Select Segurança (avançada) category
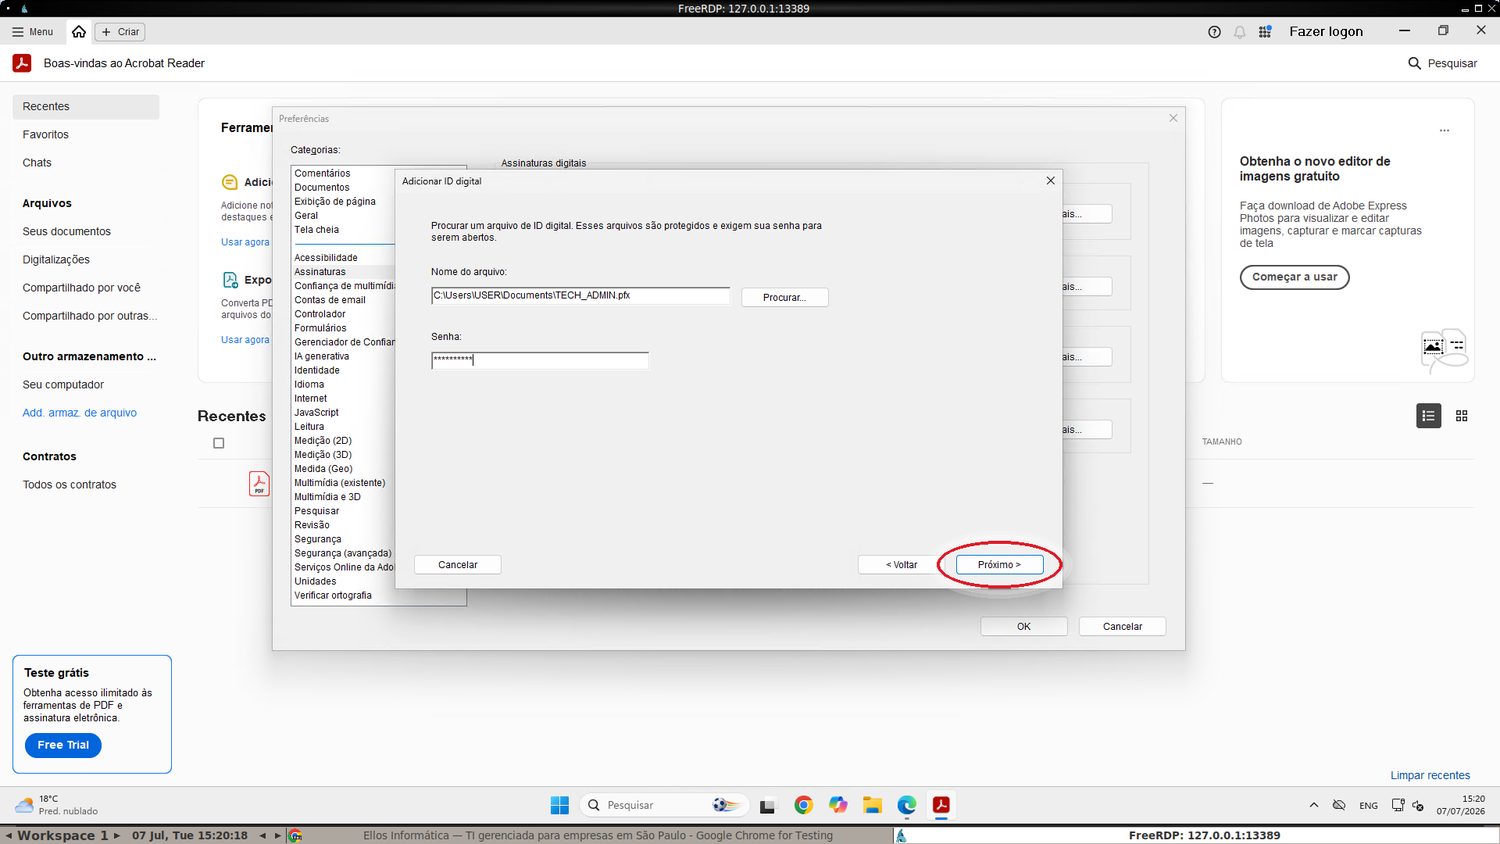This screenshot has height=844, width=1500. pos(343,553)
